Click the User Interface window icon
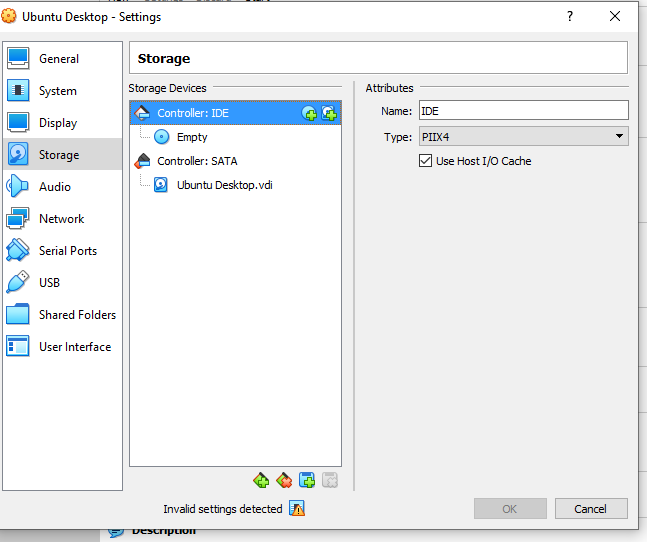The image size is (647, 542). [18, 346]
